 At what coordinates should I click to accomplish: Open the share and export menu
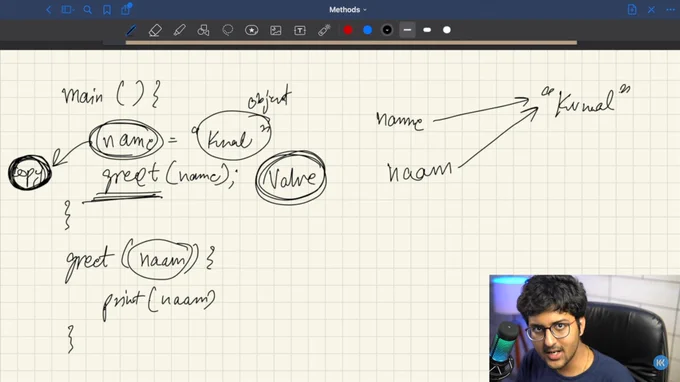click(126, 9)
